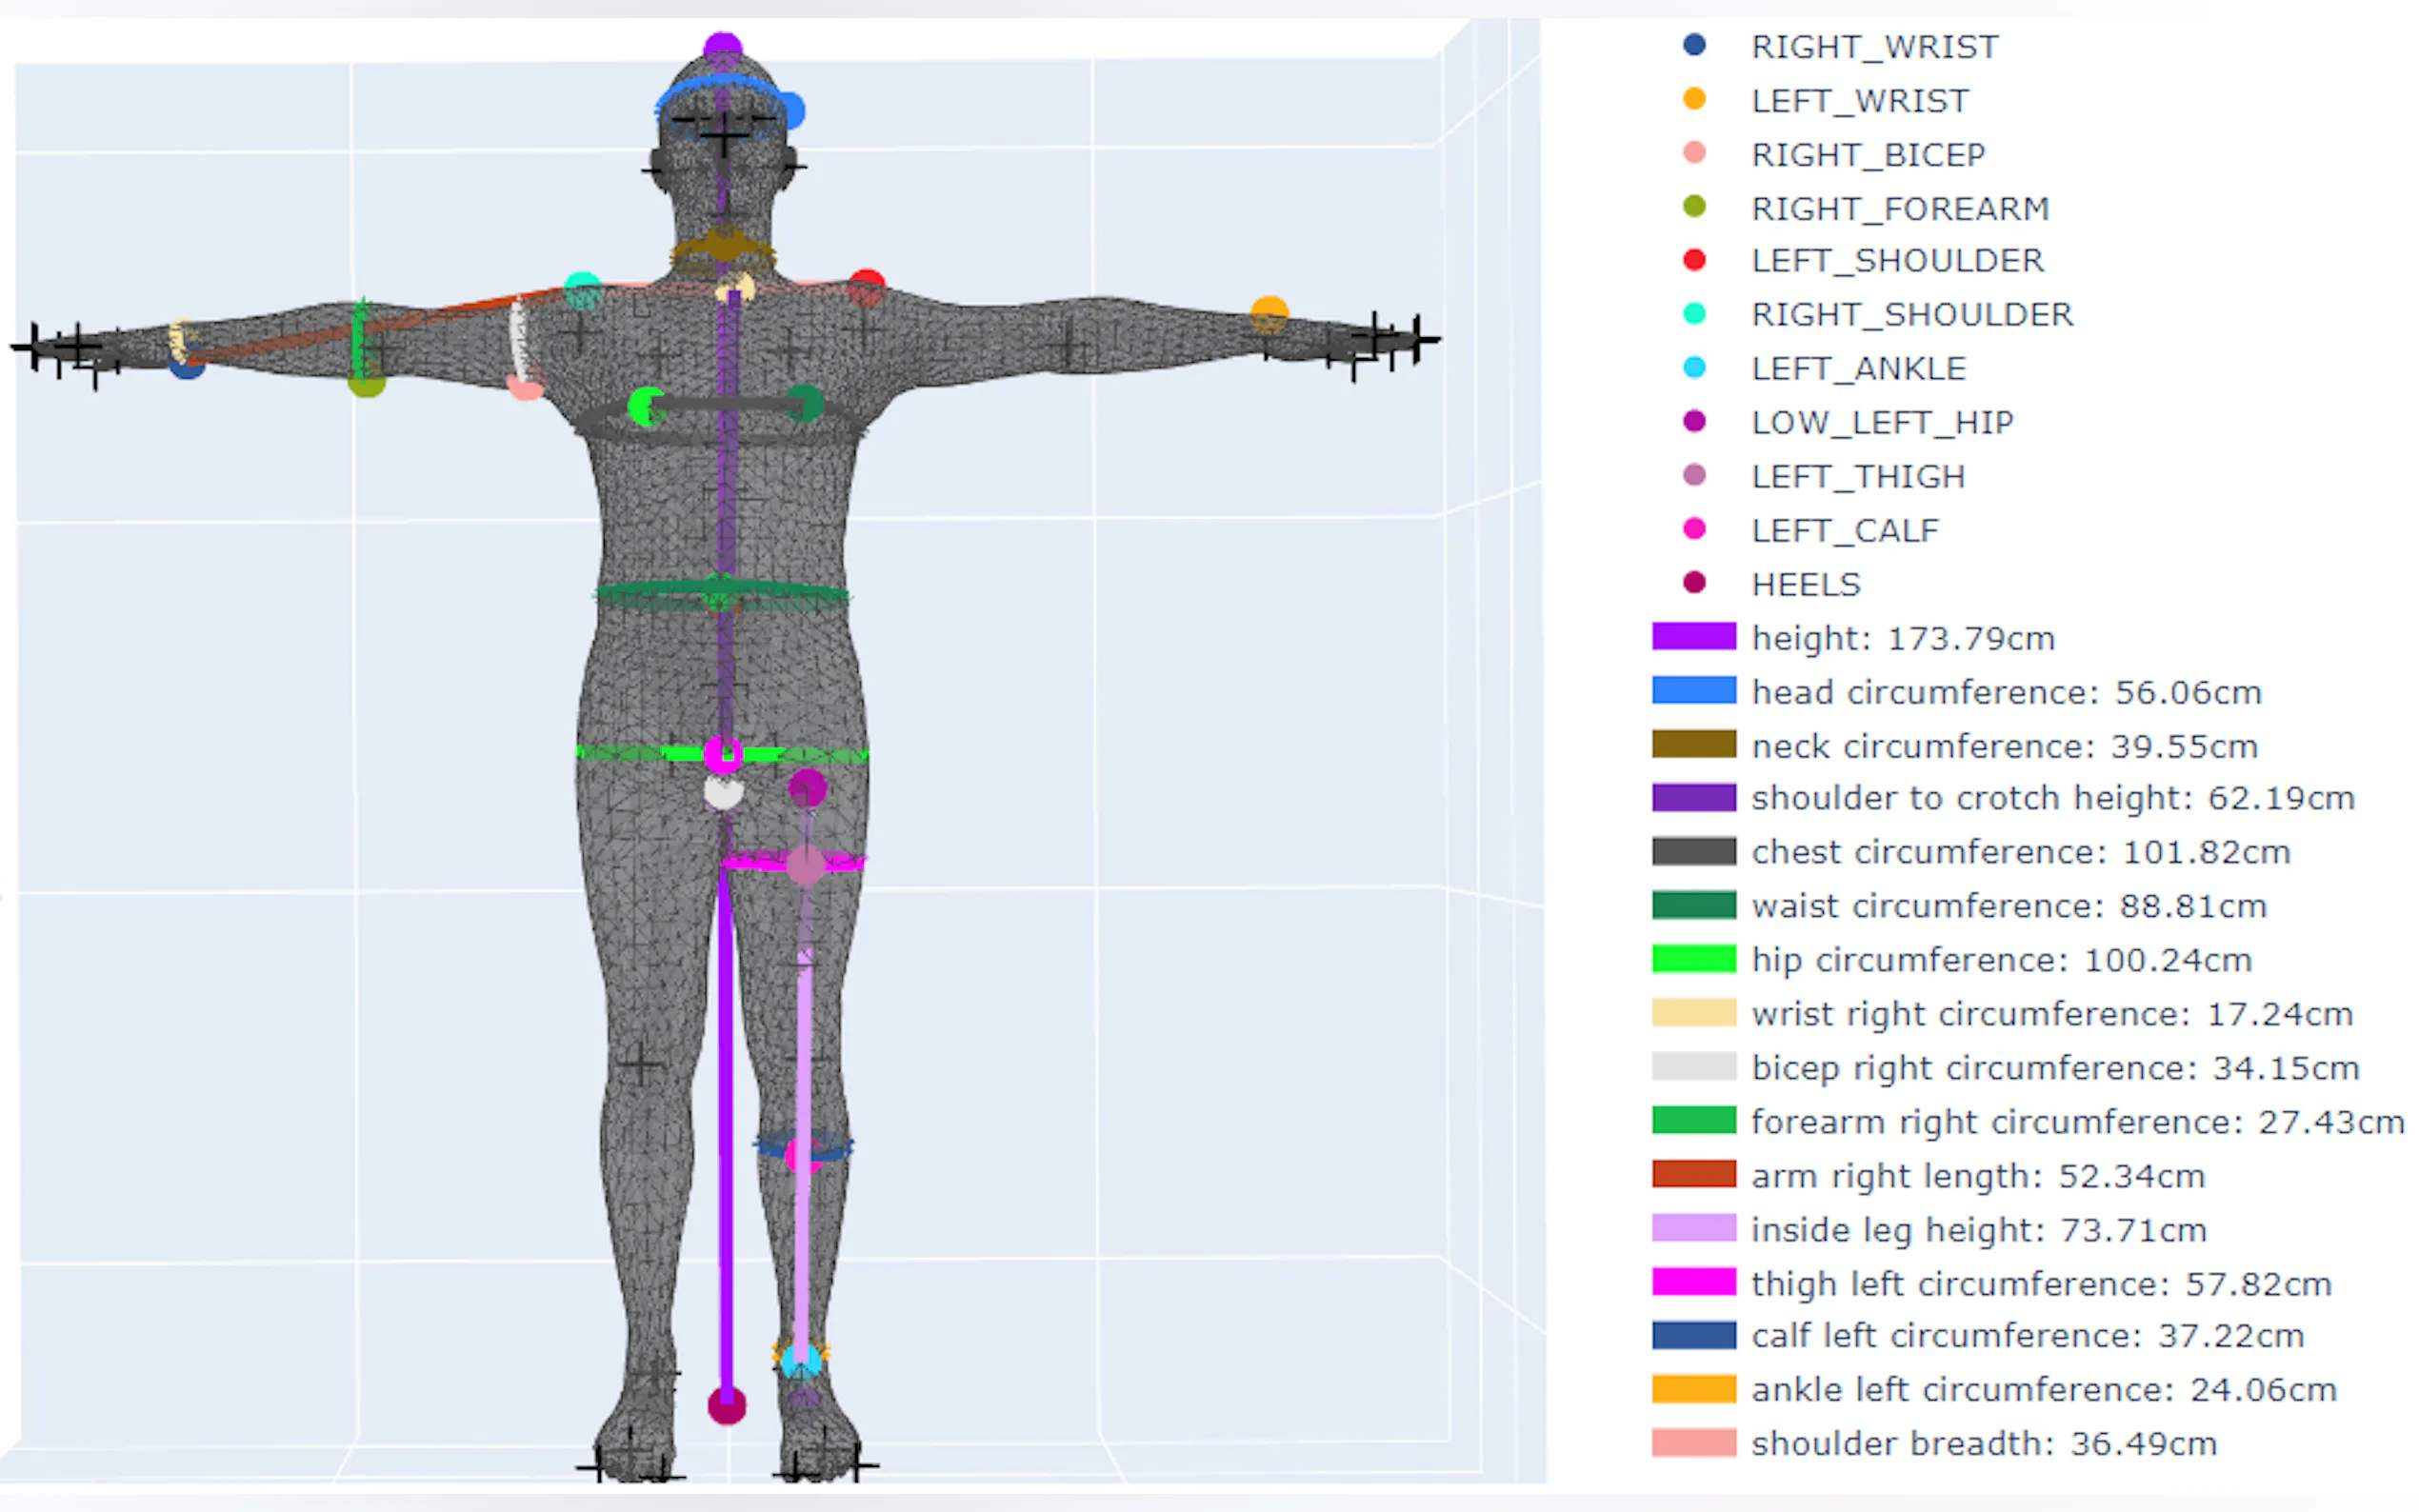Click the RIGHT_BICEP legend marker
Screen dimensions: 2419x1512
click(x=1692, y=154)
